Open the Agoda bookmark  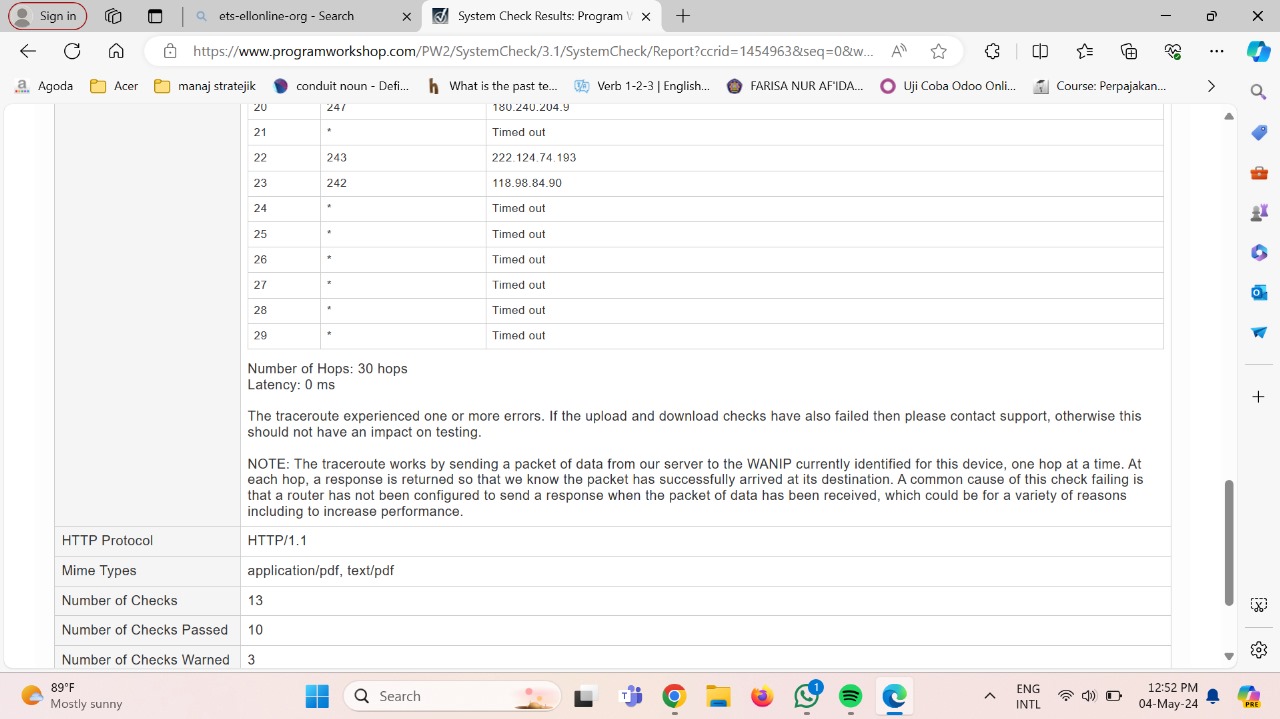pyautogui.click(x=44, y=86)
